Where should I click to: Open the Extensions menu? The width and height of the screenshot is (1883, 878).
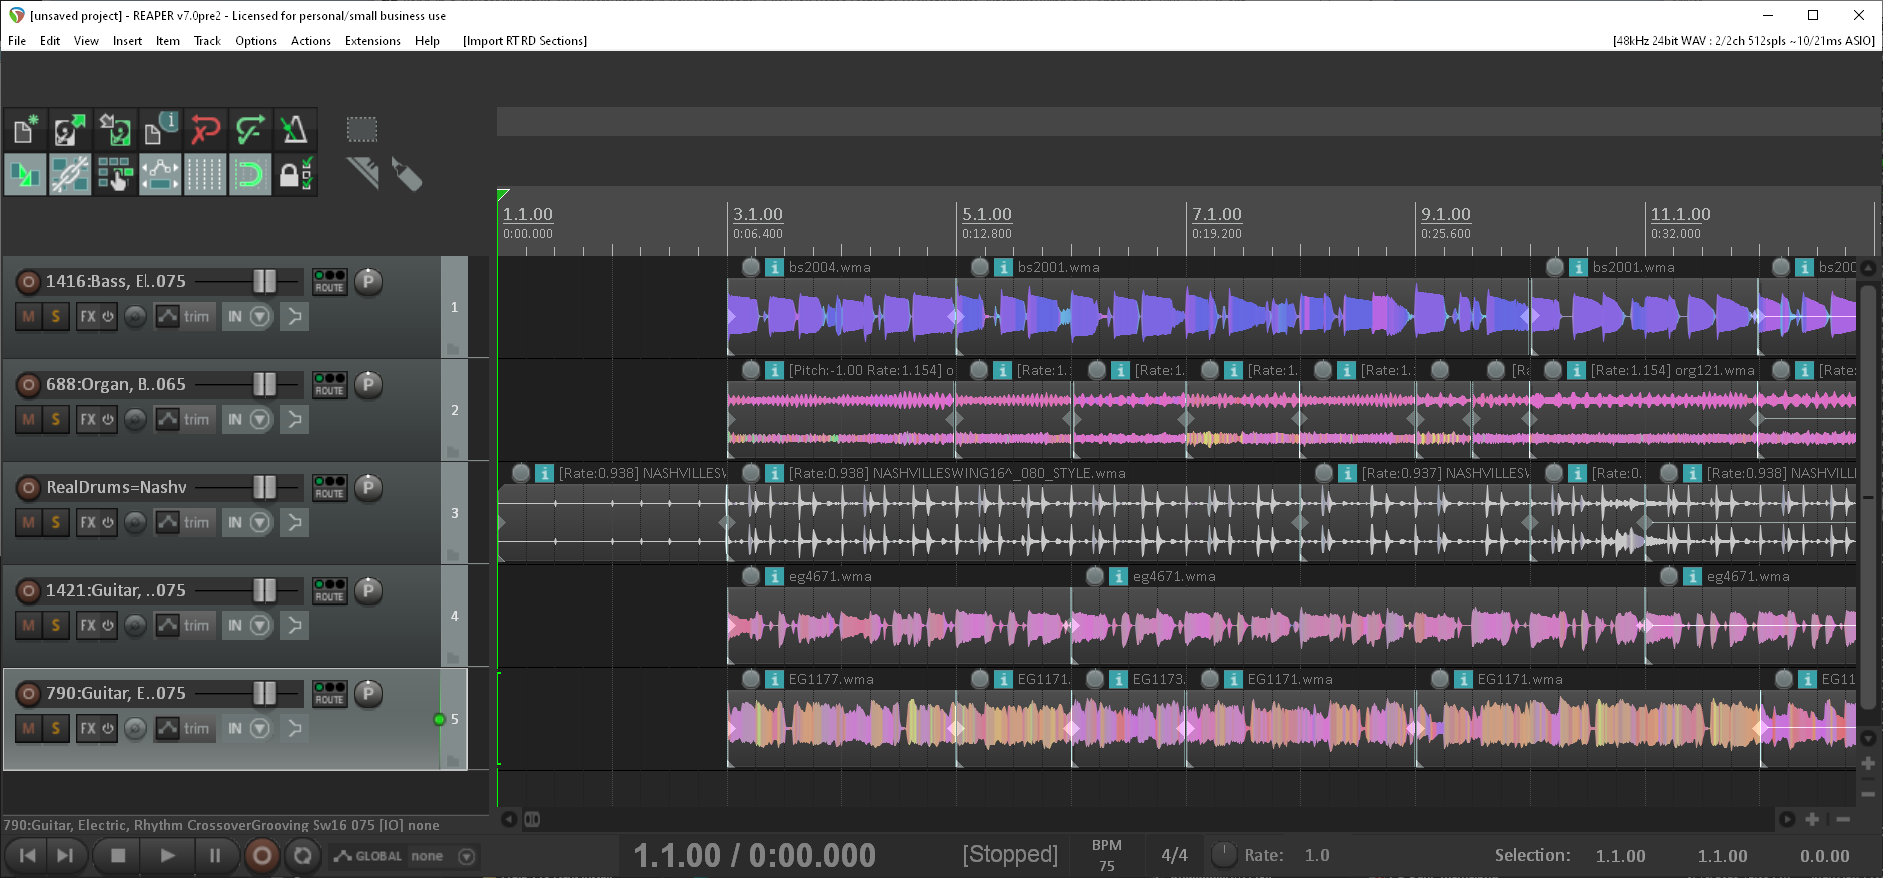tap(372, 41)
